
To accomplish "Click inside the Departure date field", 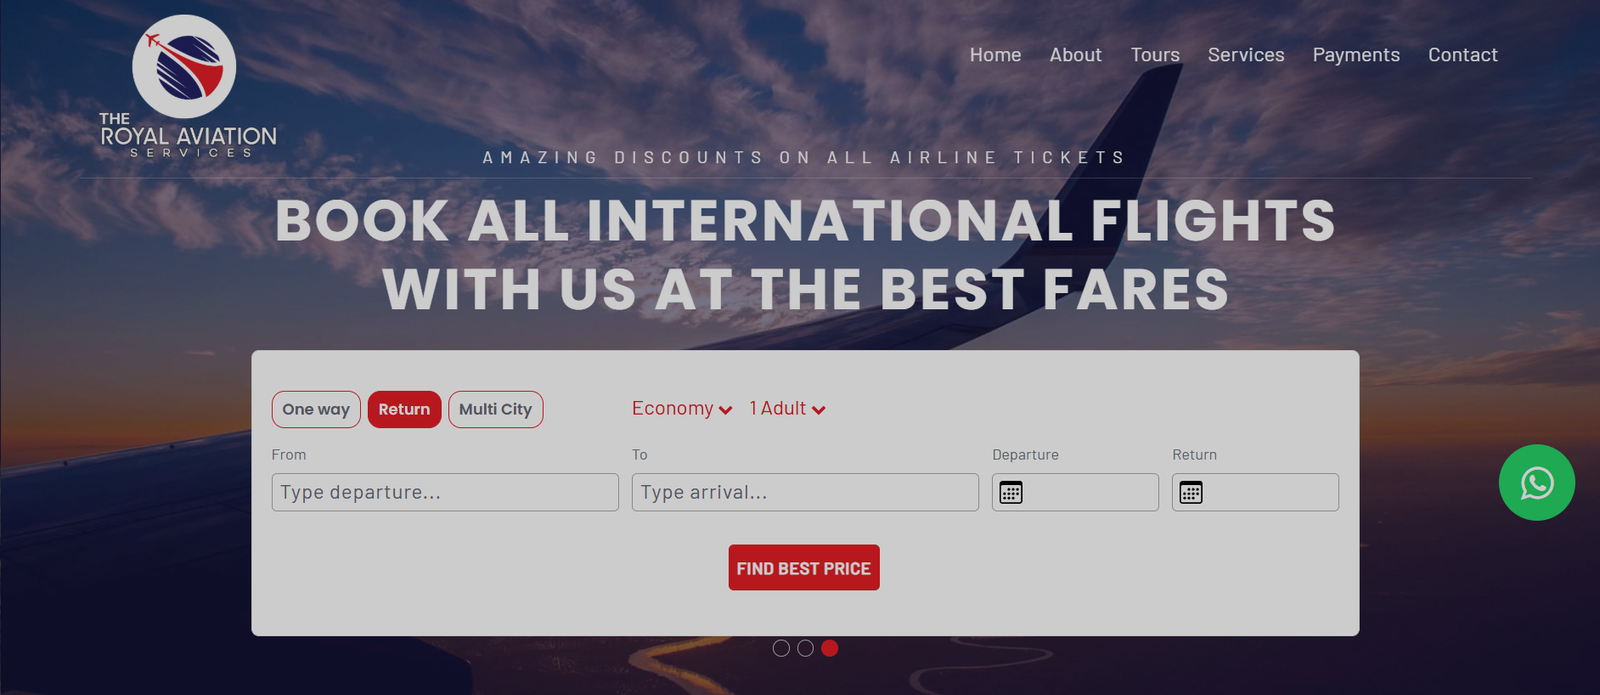I will (1075, 492).
